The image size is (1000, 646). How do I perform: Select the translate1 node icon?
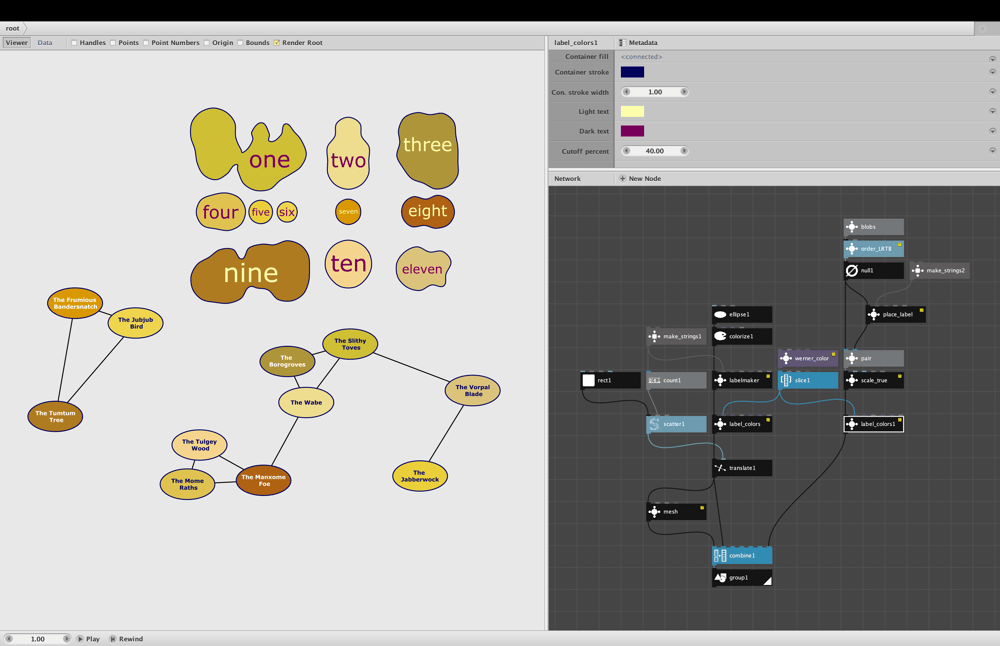pyautogui.click(x=720, y=468)
